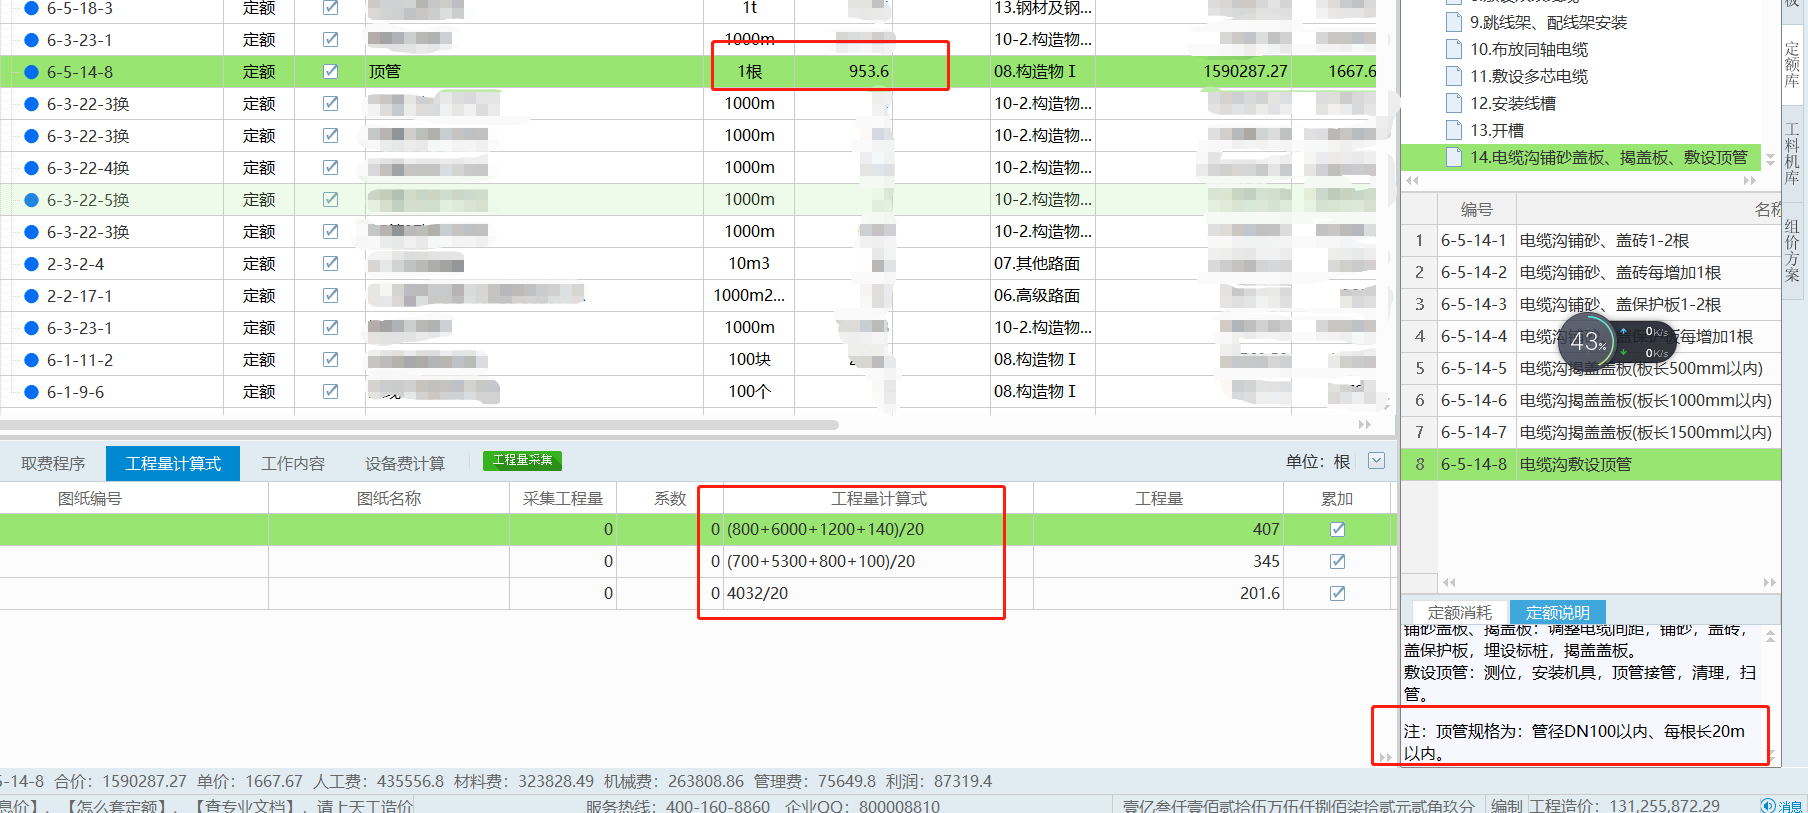
Task: Open the 工作内容 tab
Action: (293, 463)
